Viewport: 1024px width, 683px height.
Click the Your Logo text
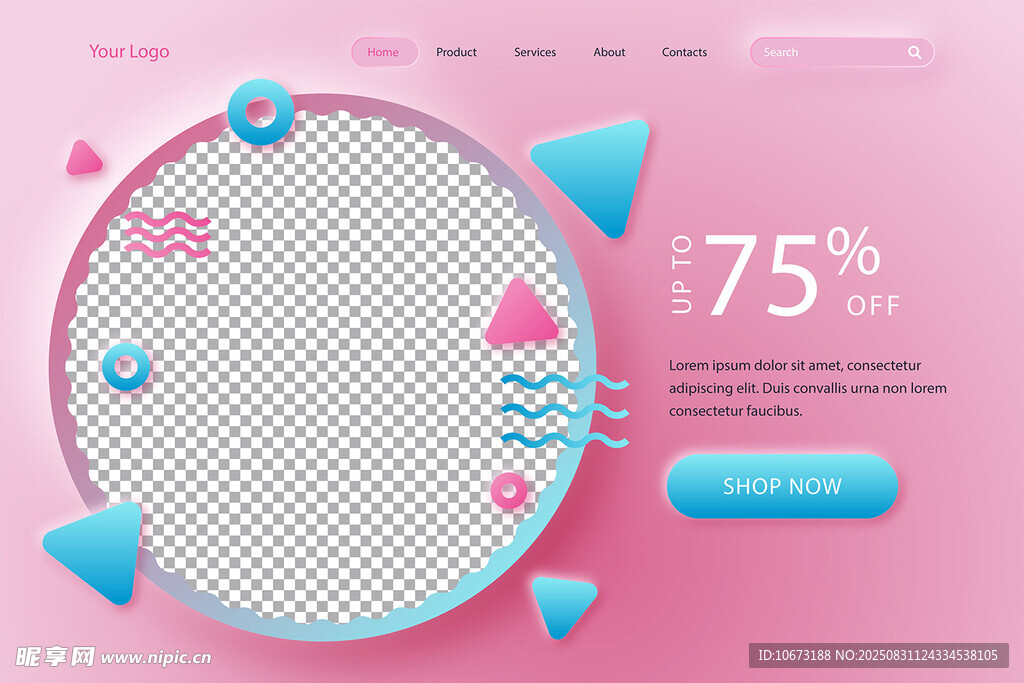coord(129,52)
